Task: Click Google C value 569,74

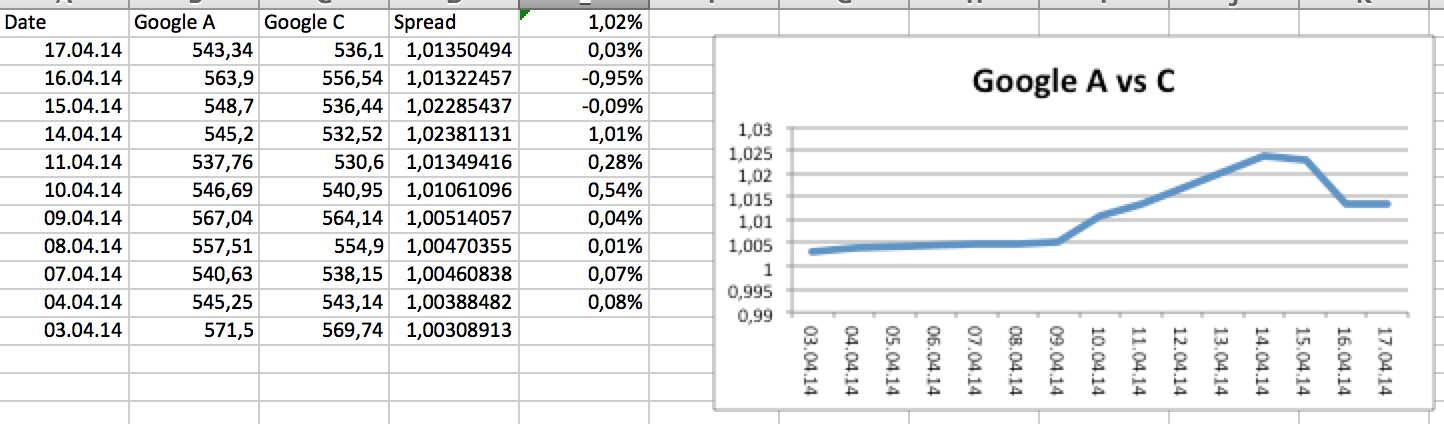Action: tap(324, 328)
